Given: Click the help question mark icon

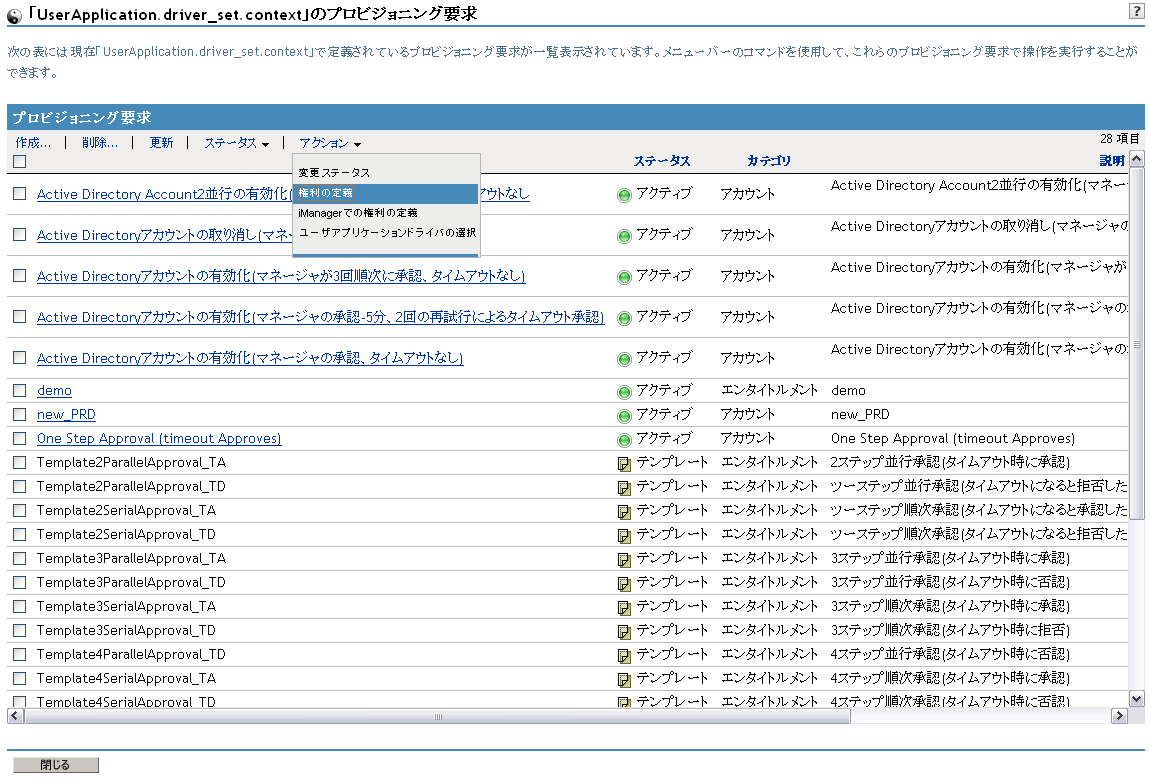Looking at the screenshot, I should pyautogui.click(x=1136, y=10).
